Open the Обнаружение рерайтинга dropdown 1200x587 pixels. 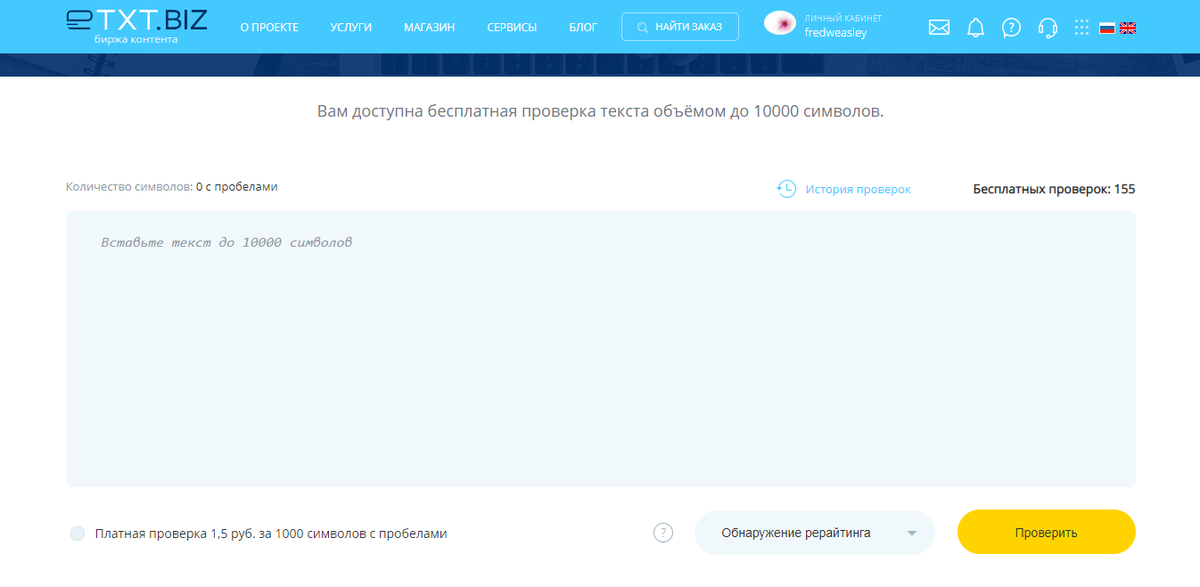[814, 532]
